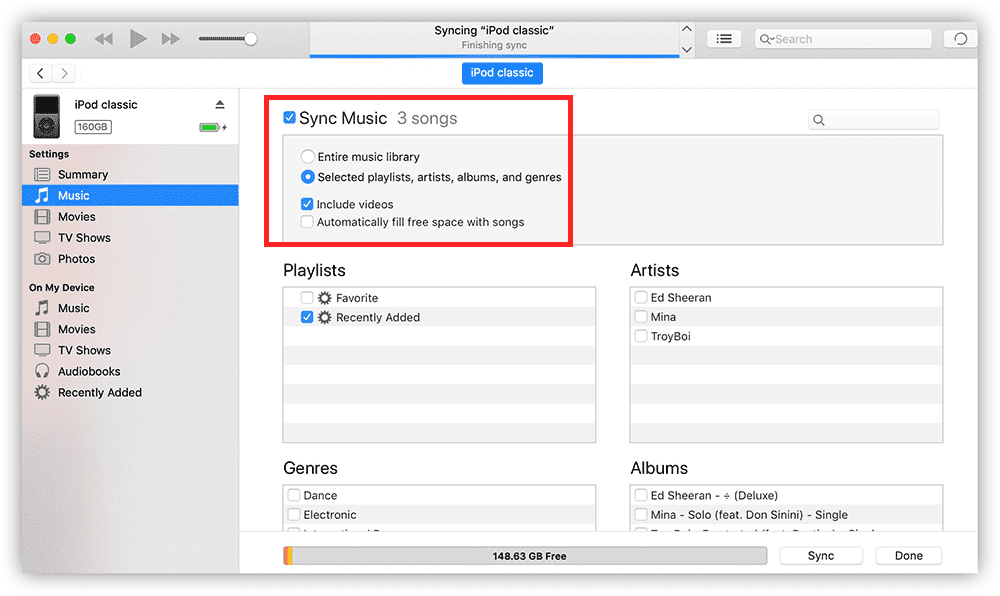Screen dimensions: 1000x596
Task: Click the iPod classic device thumbnail
Action: coord(47,116)
